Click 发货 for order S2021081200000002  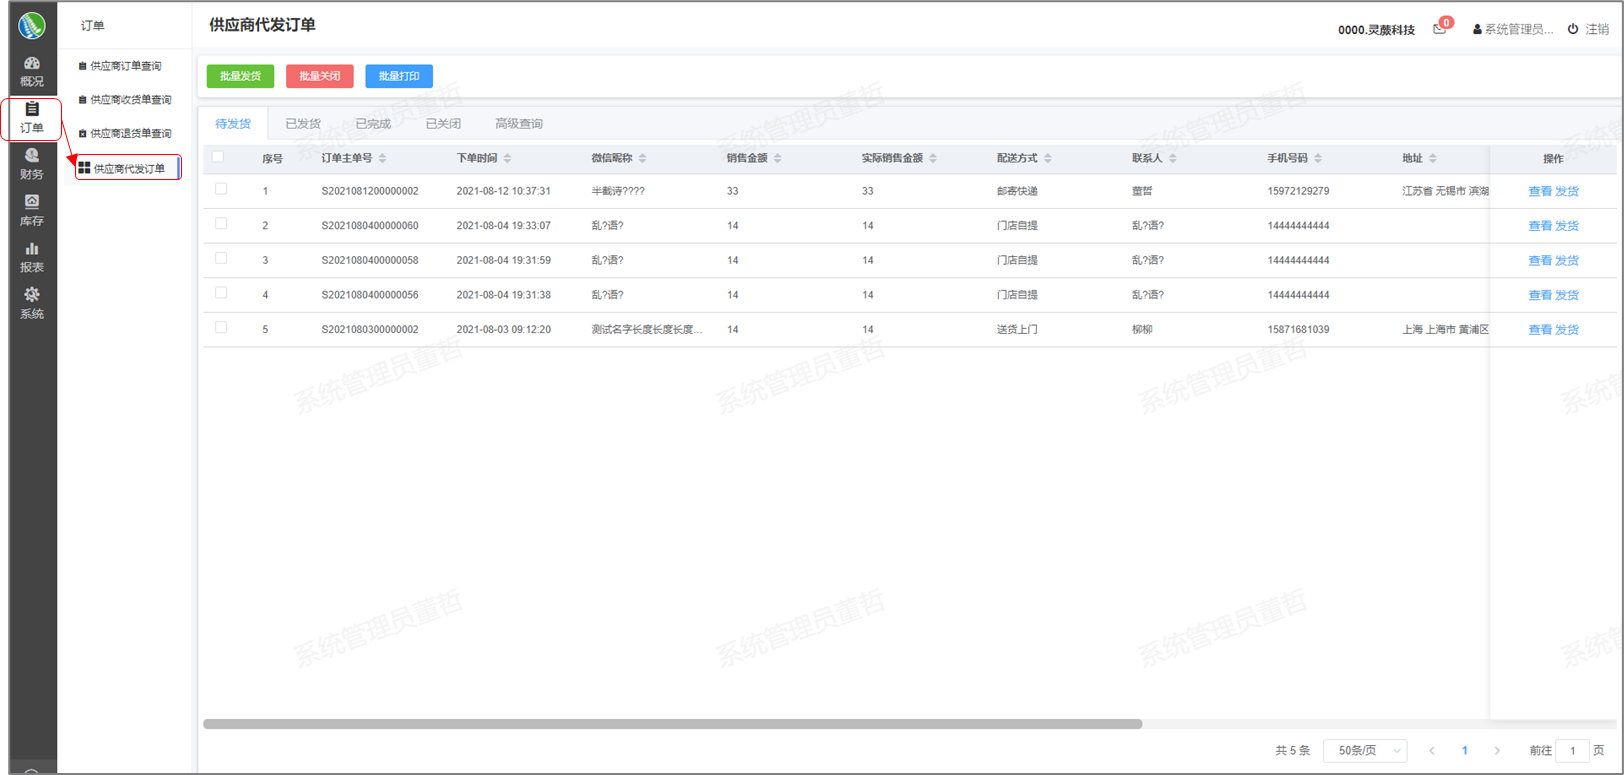pos(1567,191)
